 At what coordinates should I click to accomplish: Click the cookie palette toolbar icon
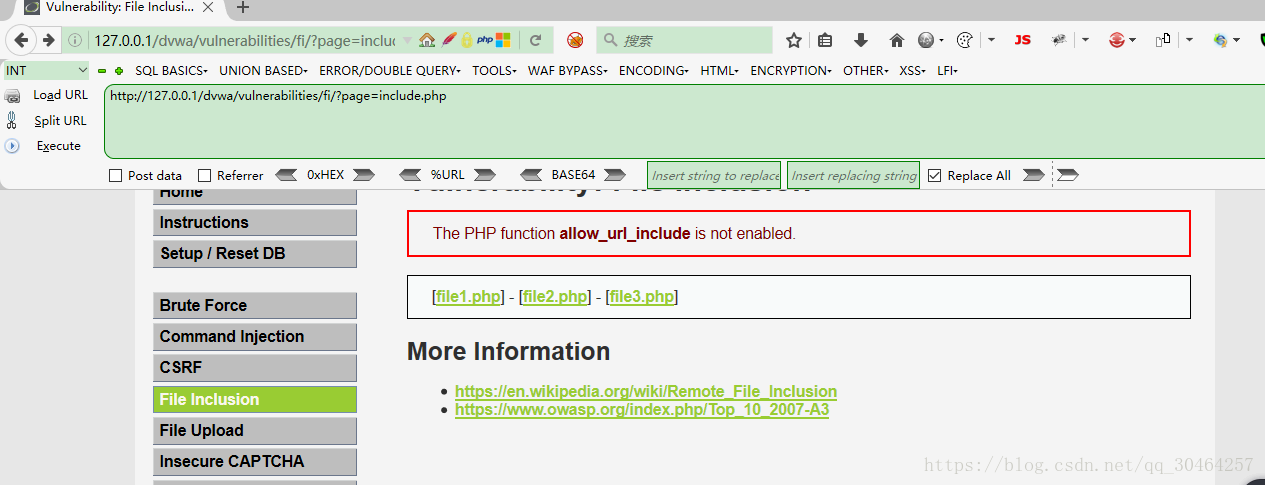965,40
